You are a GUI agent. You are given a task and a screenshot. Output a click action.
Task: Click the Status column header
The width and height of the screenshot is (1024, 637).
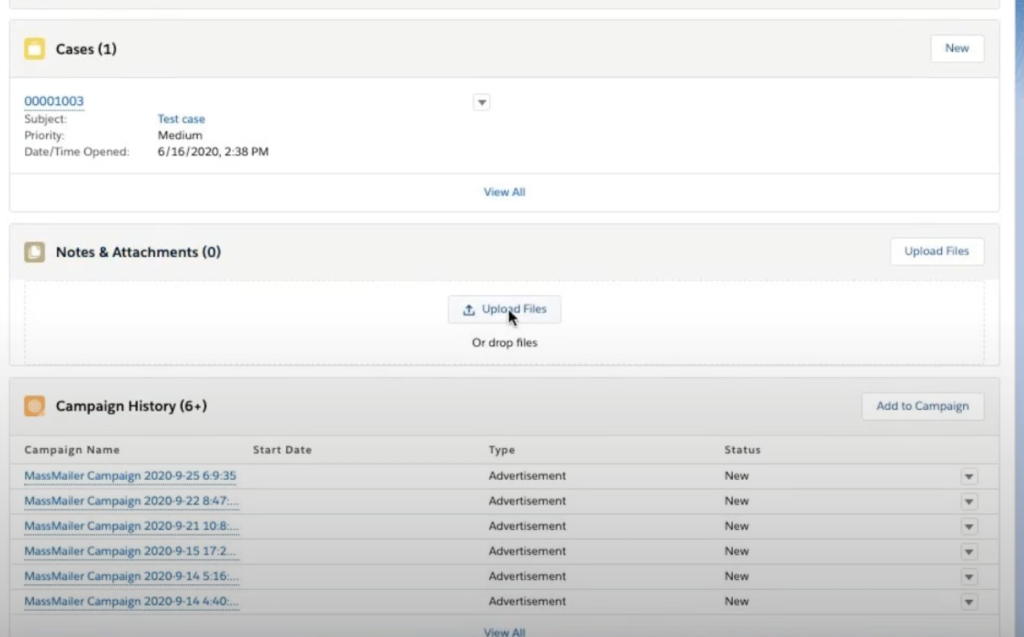743,450
